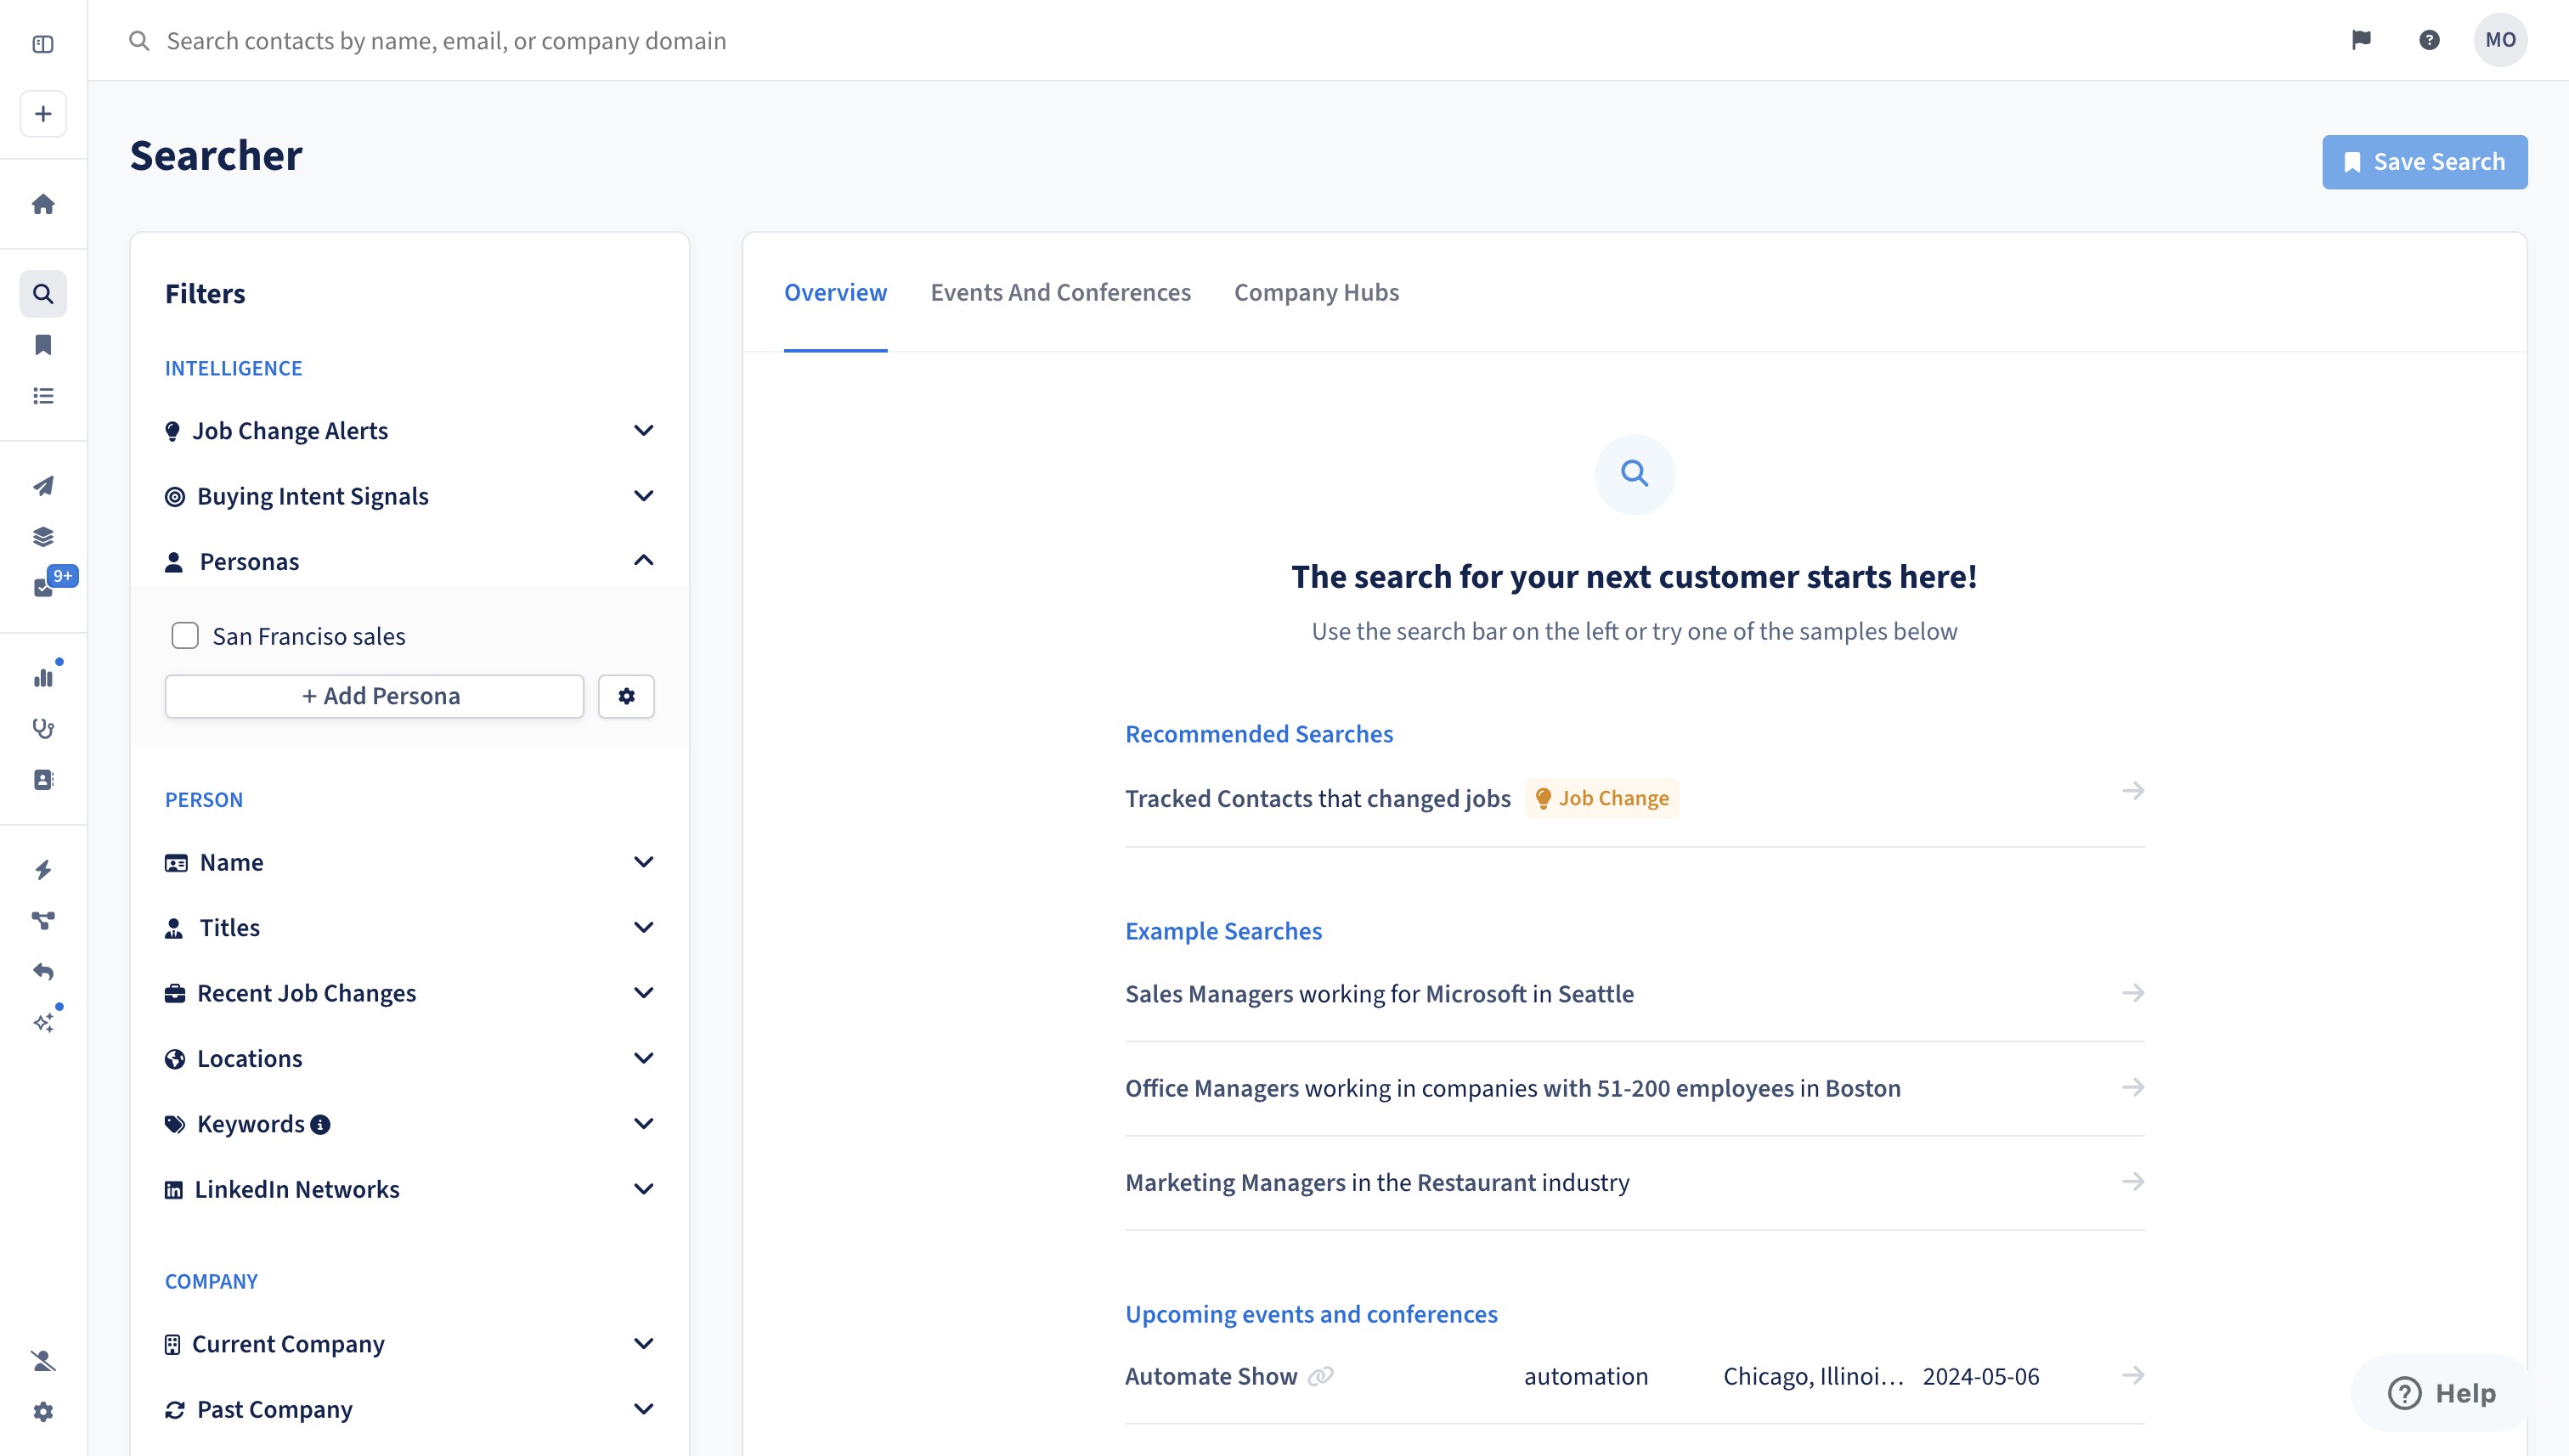This screenshot has width=2569, height=1456.
Task: Expand the Locations filter
Action: point(643,1058)
